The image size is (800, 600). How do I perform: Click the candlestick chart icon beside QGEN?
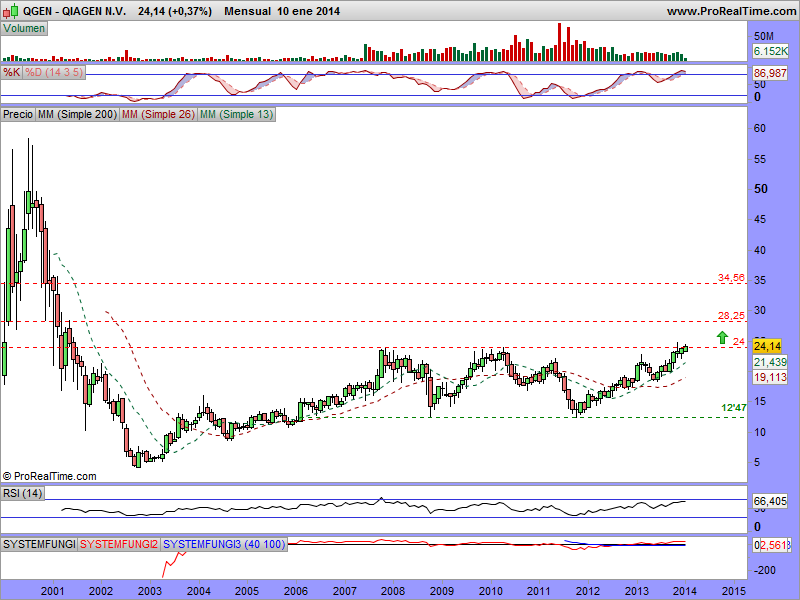11,11
